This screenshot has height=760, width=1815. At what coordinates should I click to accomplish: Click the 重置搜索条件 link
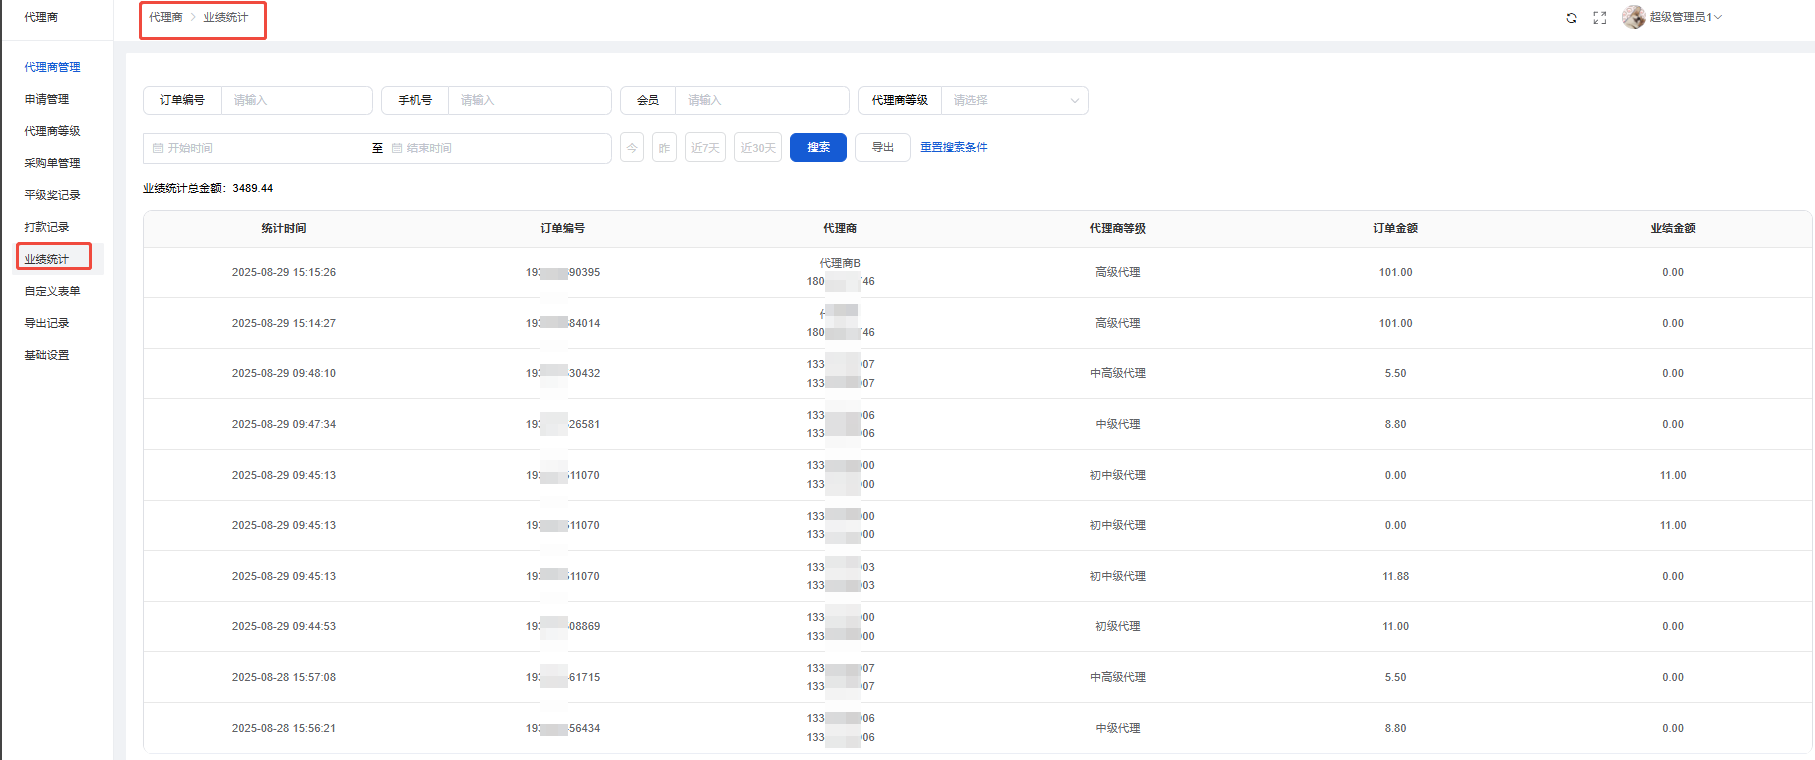tap(953, 147)
